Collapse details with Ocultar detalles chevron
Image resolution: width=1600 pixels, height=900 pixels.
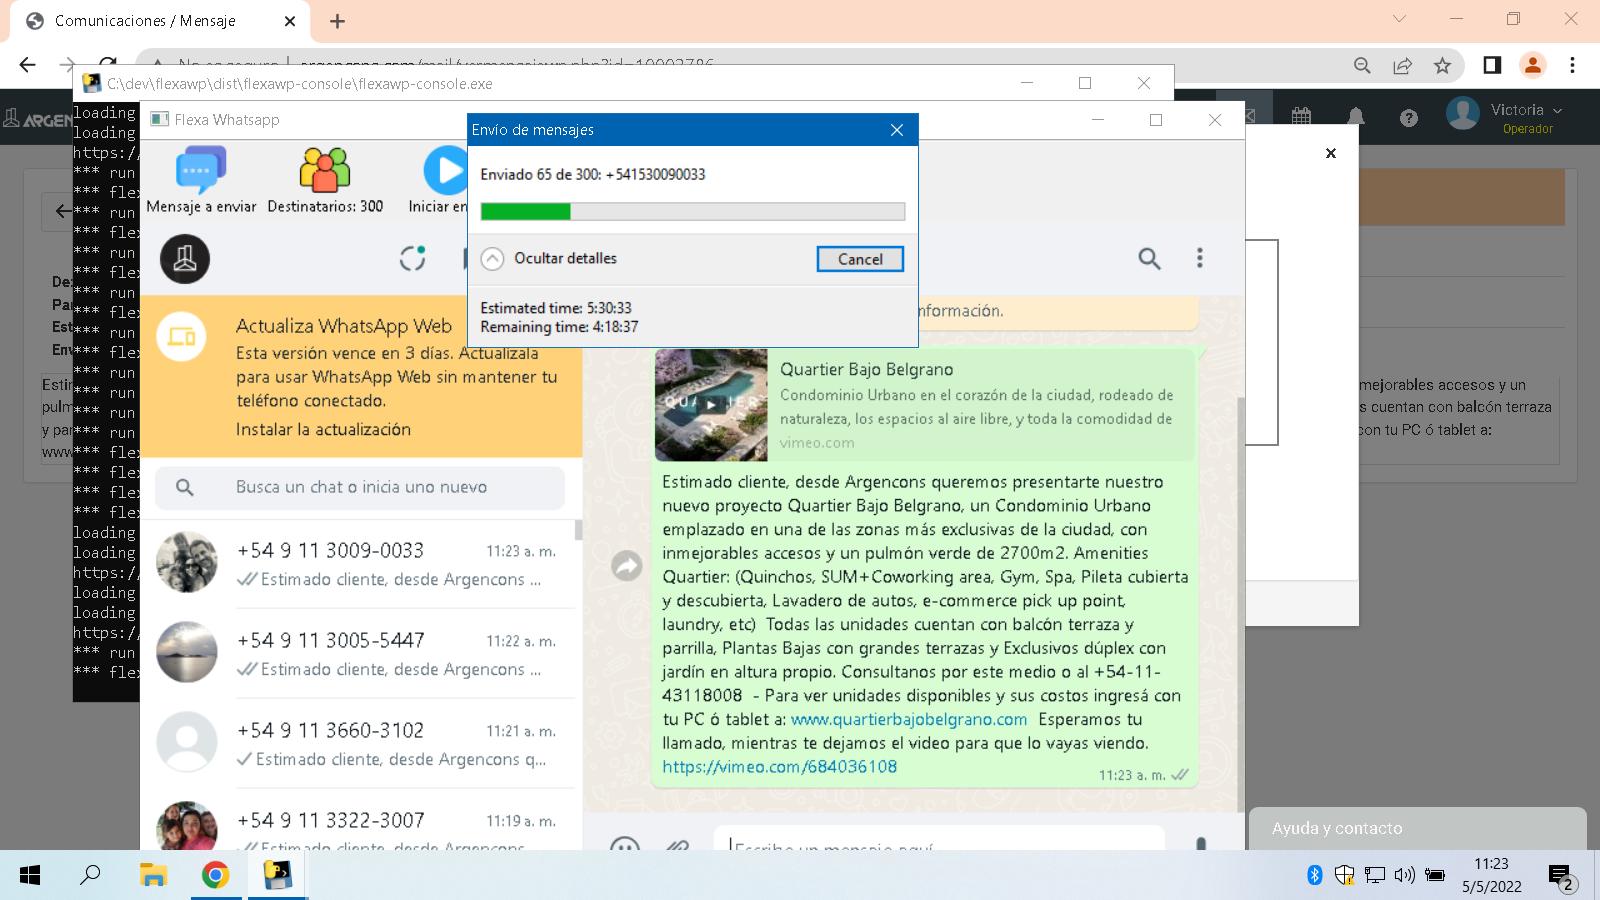tap(492, 259)
